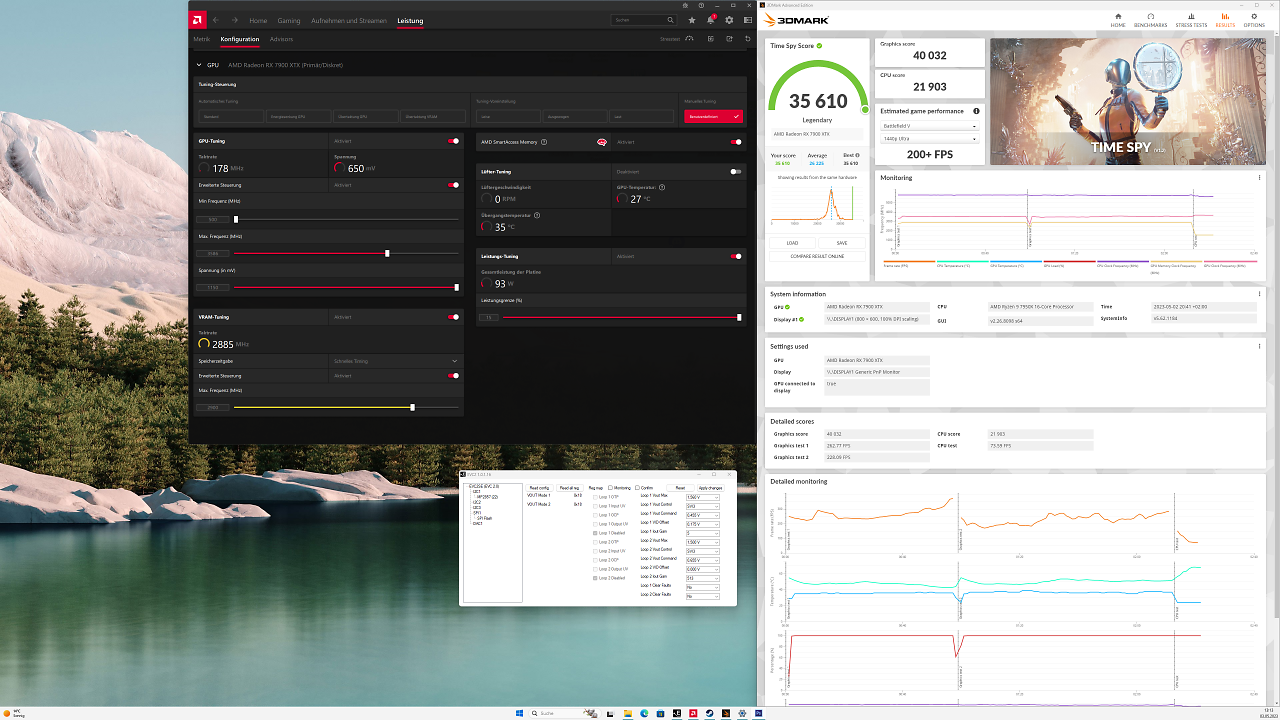
Task: Open Aufnehmen und Streamen tab
Action: (x=349, y=20)
